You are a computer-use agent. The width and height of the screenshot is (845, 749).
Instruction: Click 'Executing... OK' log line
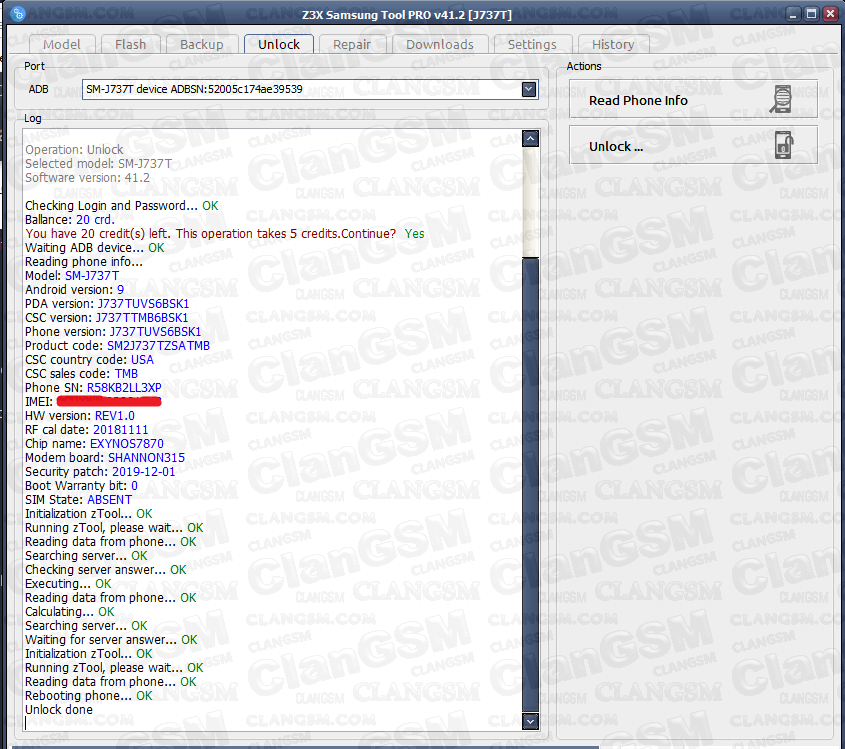coord(68,584)
